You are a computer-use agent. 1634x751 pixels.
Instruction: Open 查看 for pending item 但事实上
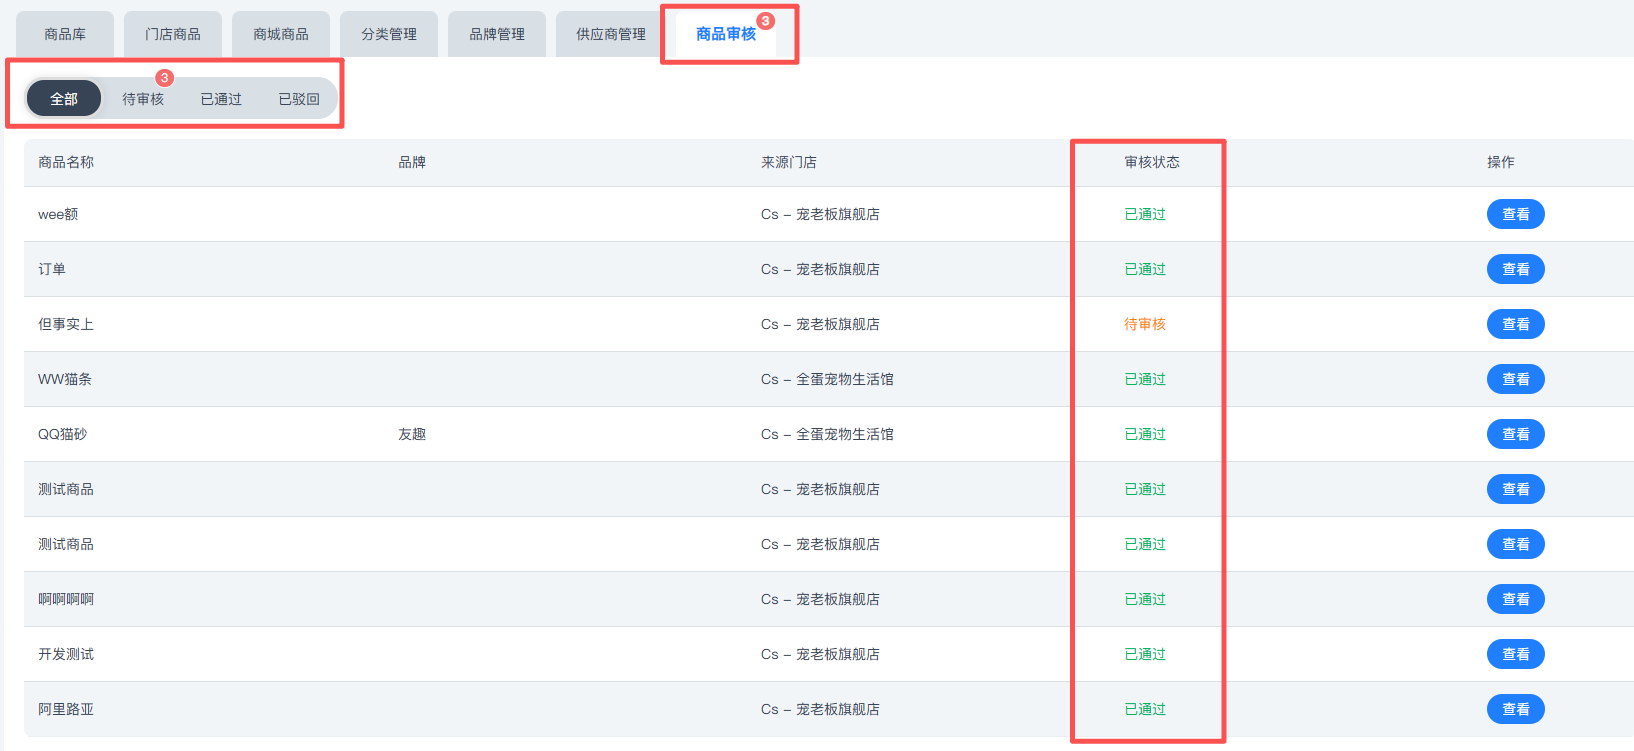pos(1515,324)
